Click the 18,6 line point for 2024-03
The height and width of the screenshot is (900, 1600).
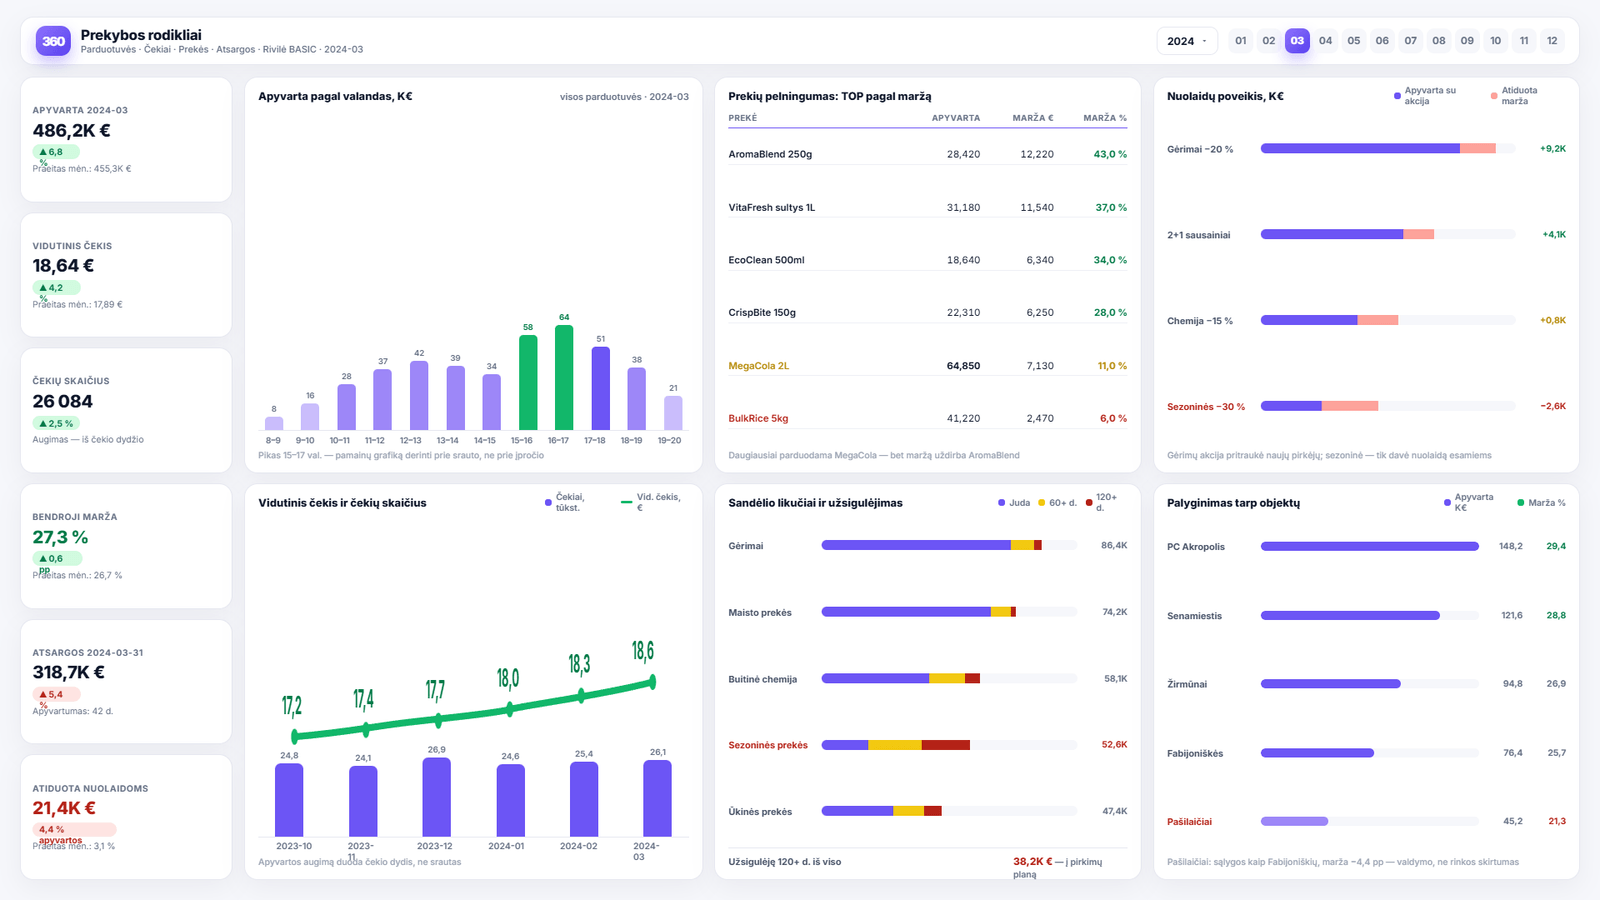[652, 682]
